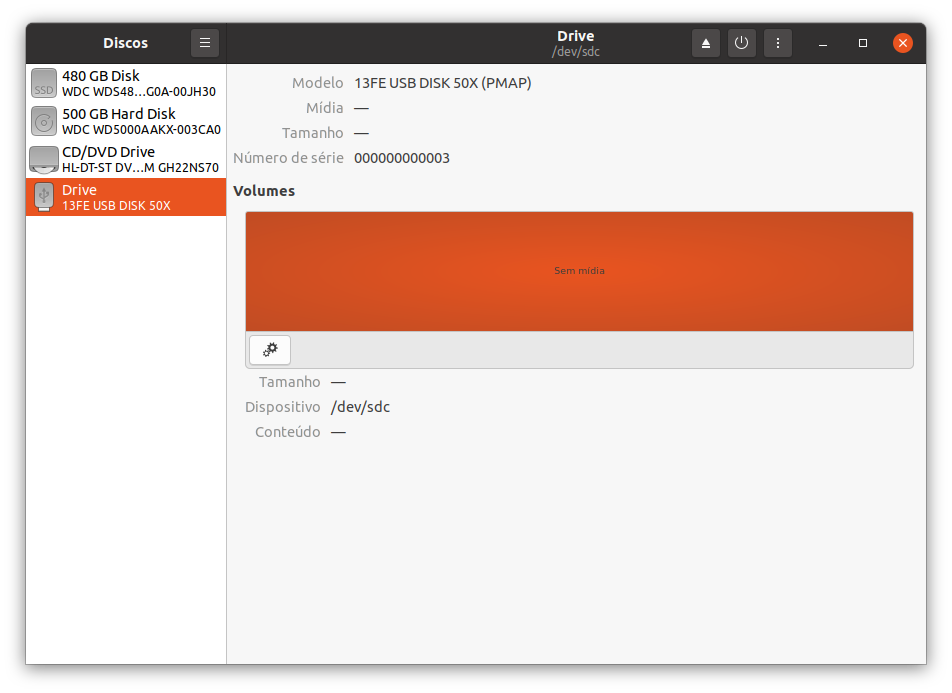Select the CD/DVD Drive icon
This screenshot has width=952, height=693.
coord(44,159)
